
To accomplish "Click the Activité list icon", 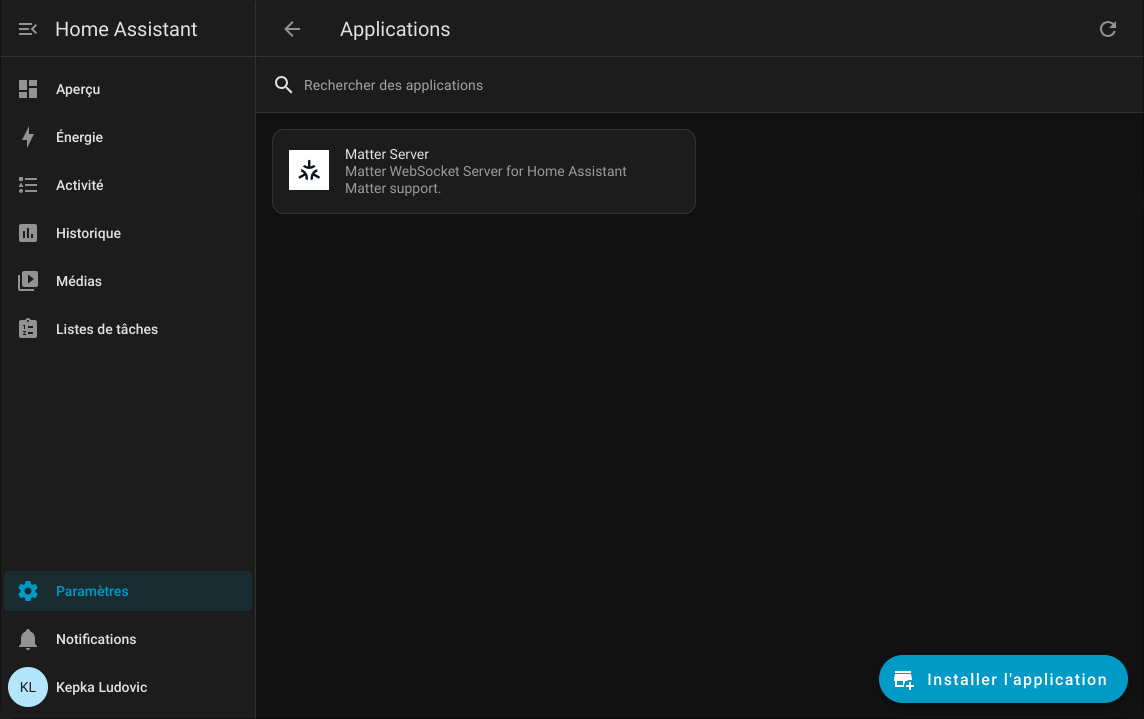I will tap(28, 186).
